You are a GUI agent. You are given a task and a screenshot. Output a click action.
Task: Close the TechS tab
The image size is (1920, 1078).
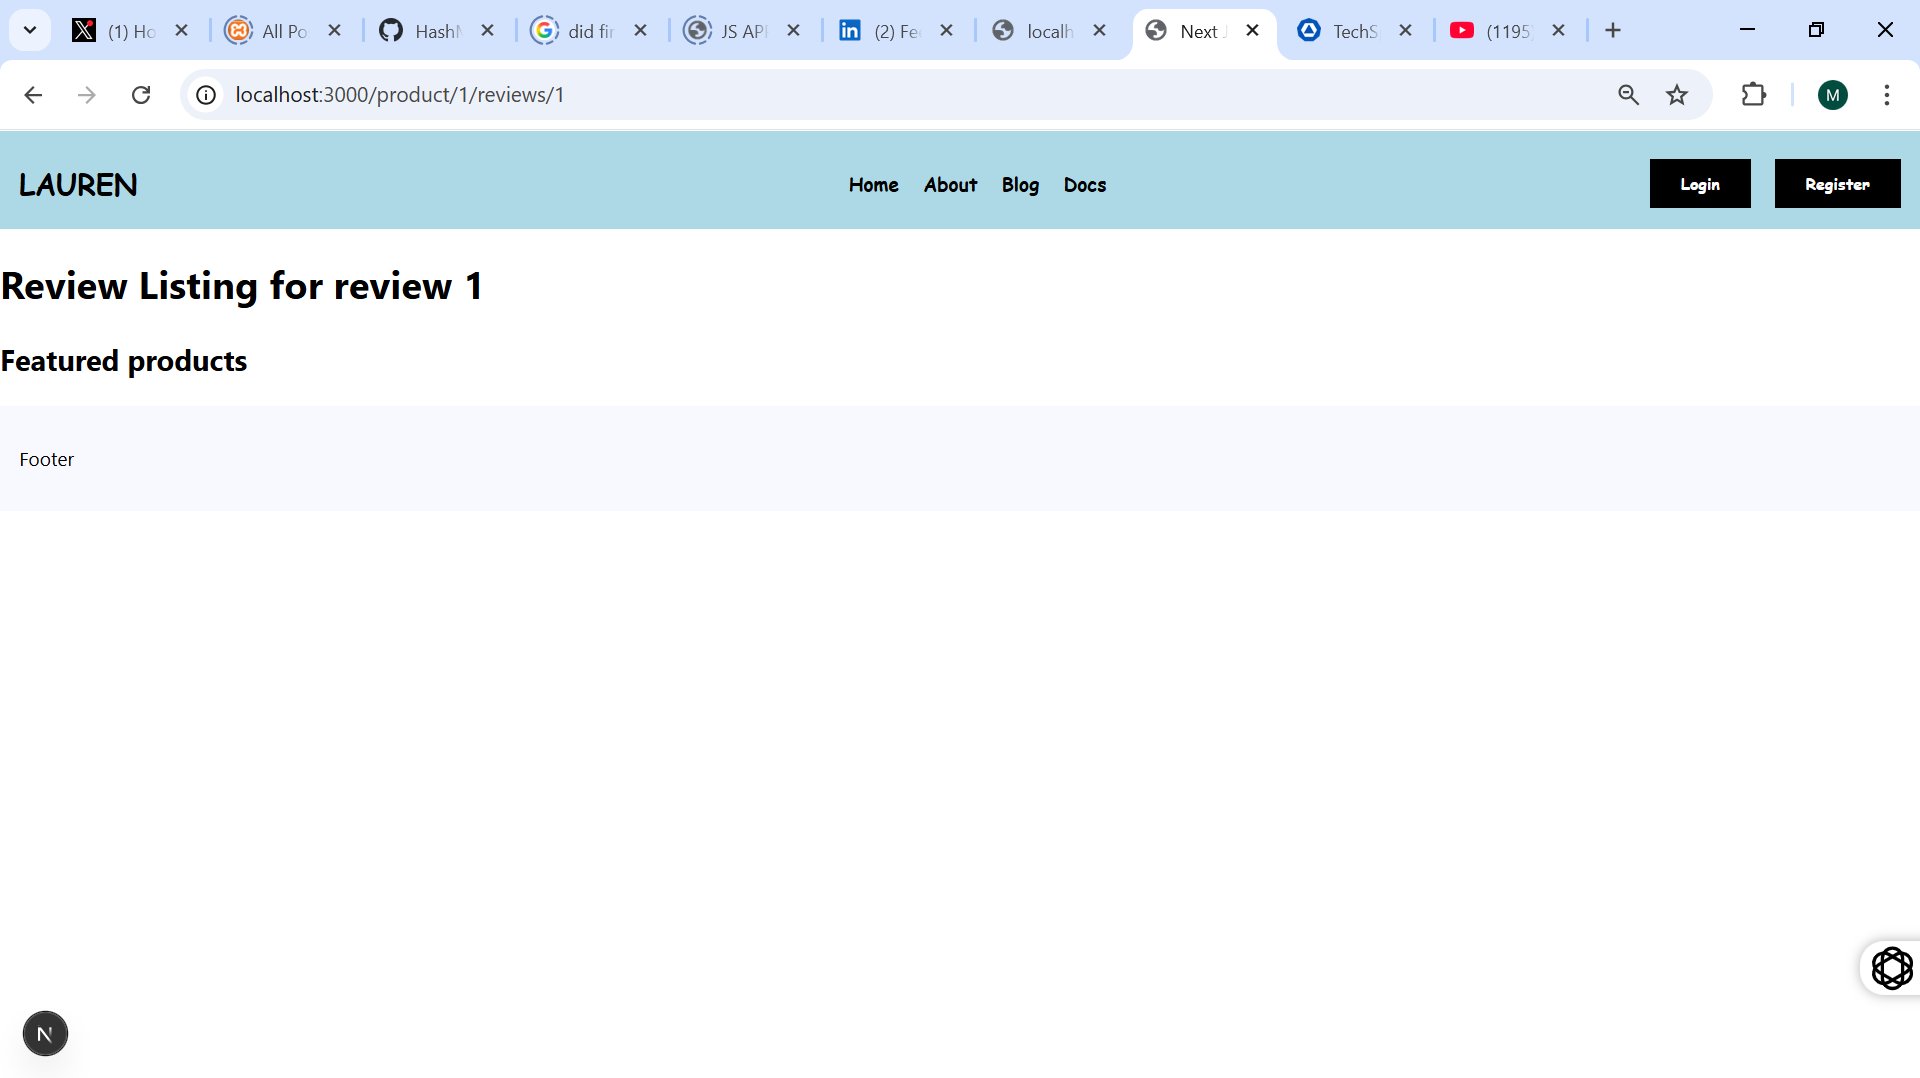(1406, 31)
